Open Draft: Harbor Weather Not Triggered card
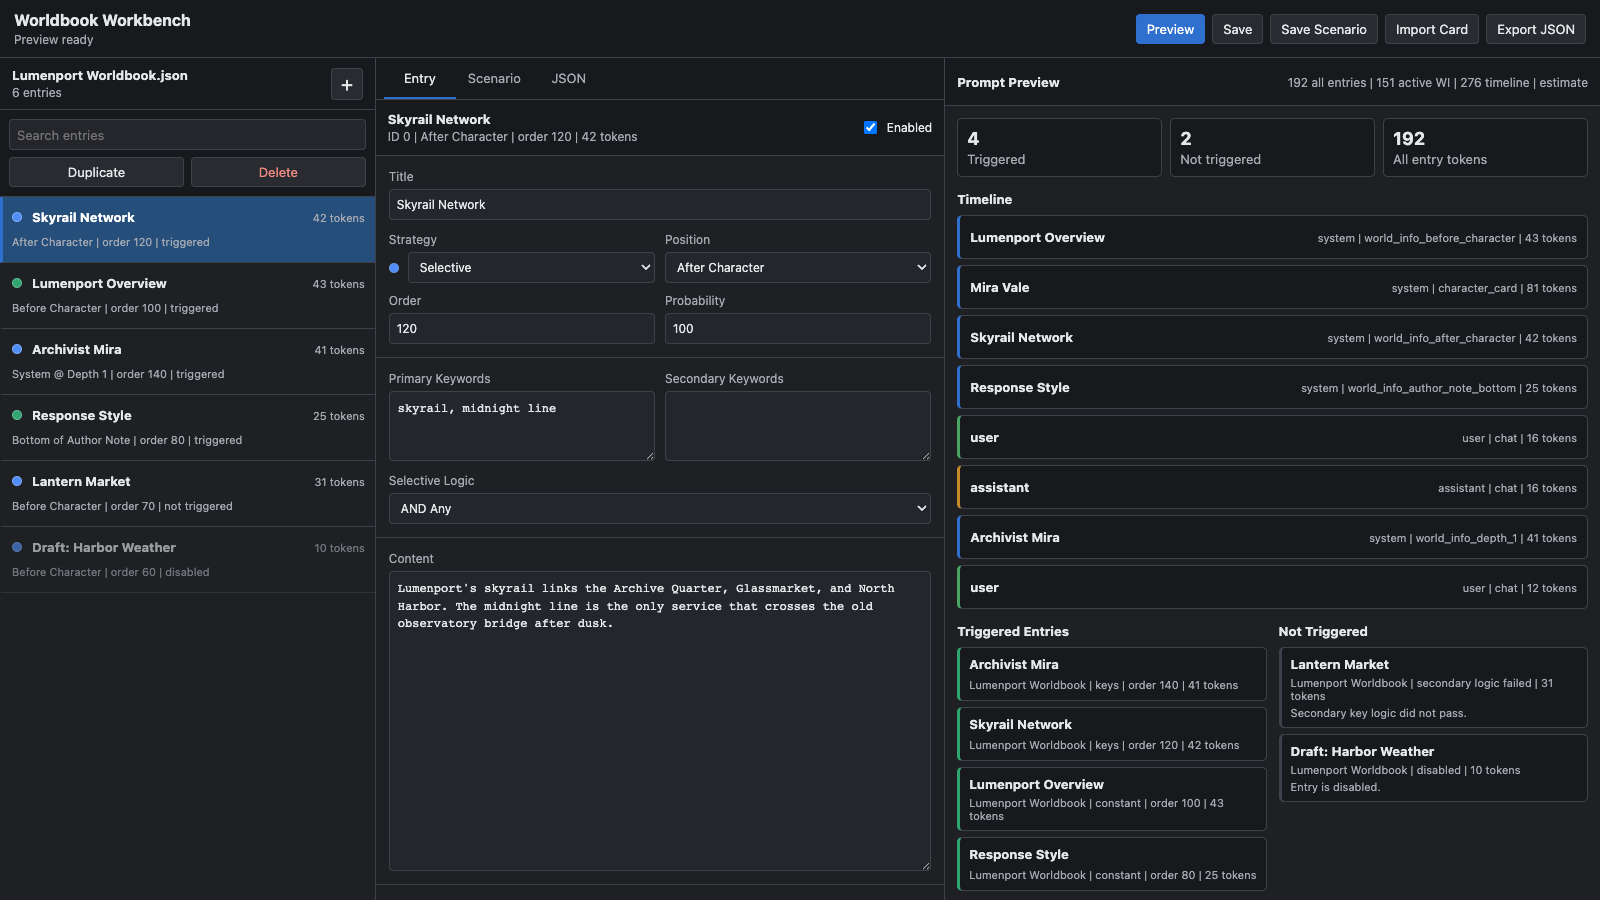 [x=1433, y=768]
